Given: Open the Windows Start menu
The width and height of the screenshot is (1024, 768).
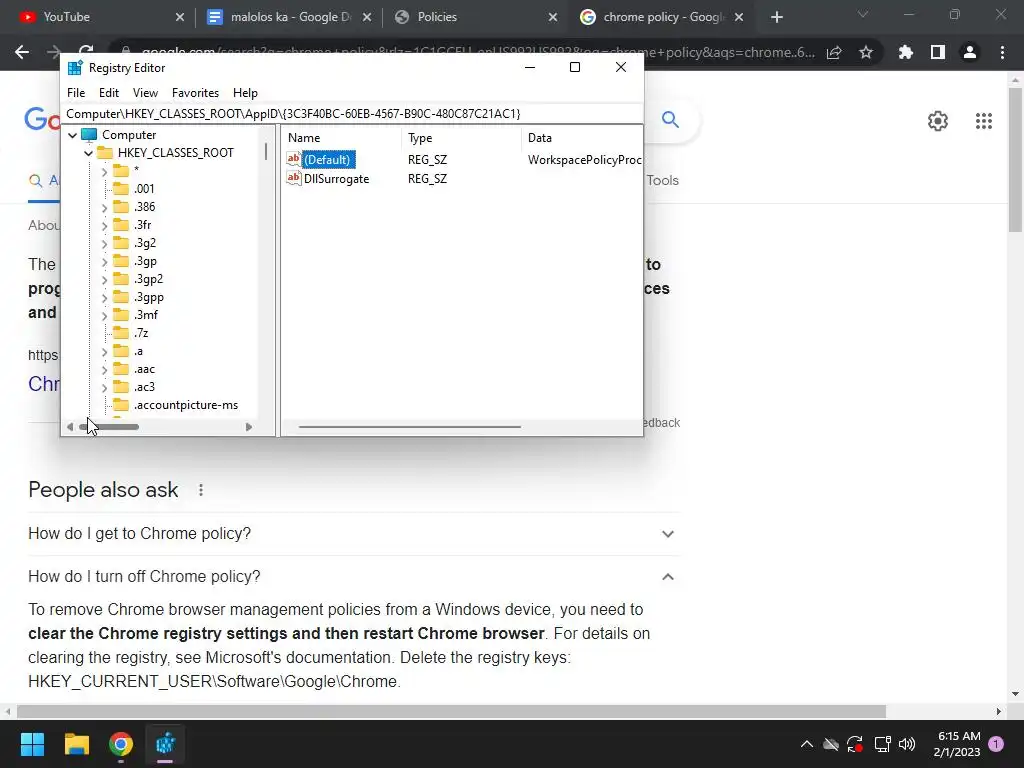Looking at the screenshot, I should (32, 744).
